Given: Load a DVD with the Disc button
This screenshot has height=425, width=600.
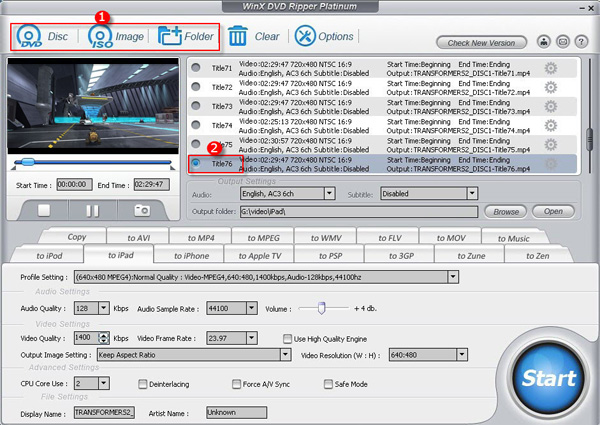Looking at the screenshot, I should 42,36.
